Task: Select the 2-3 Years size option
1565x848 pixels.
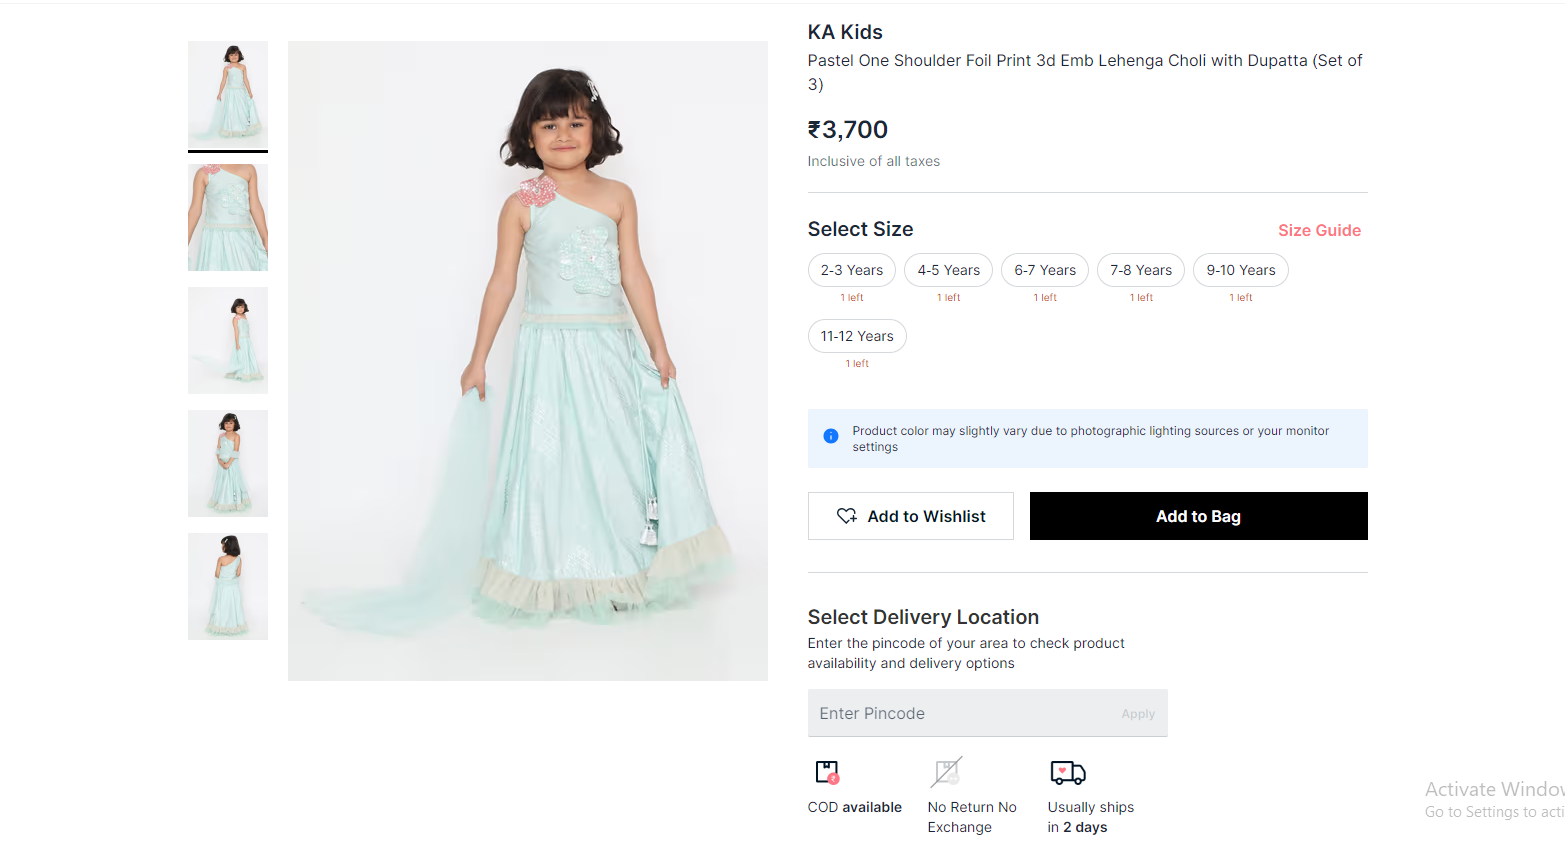Action: click(852, 270)
